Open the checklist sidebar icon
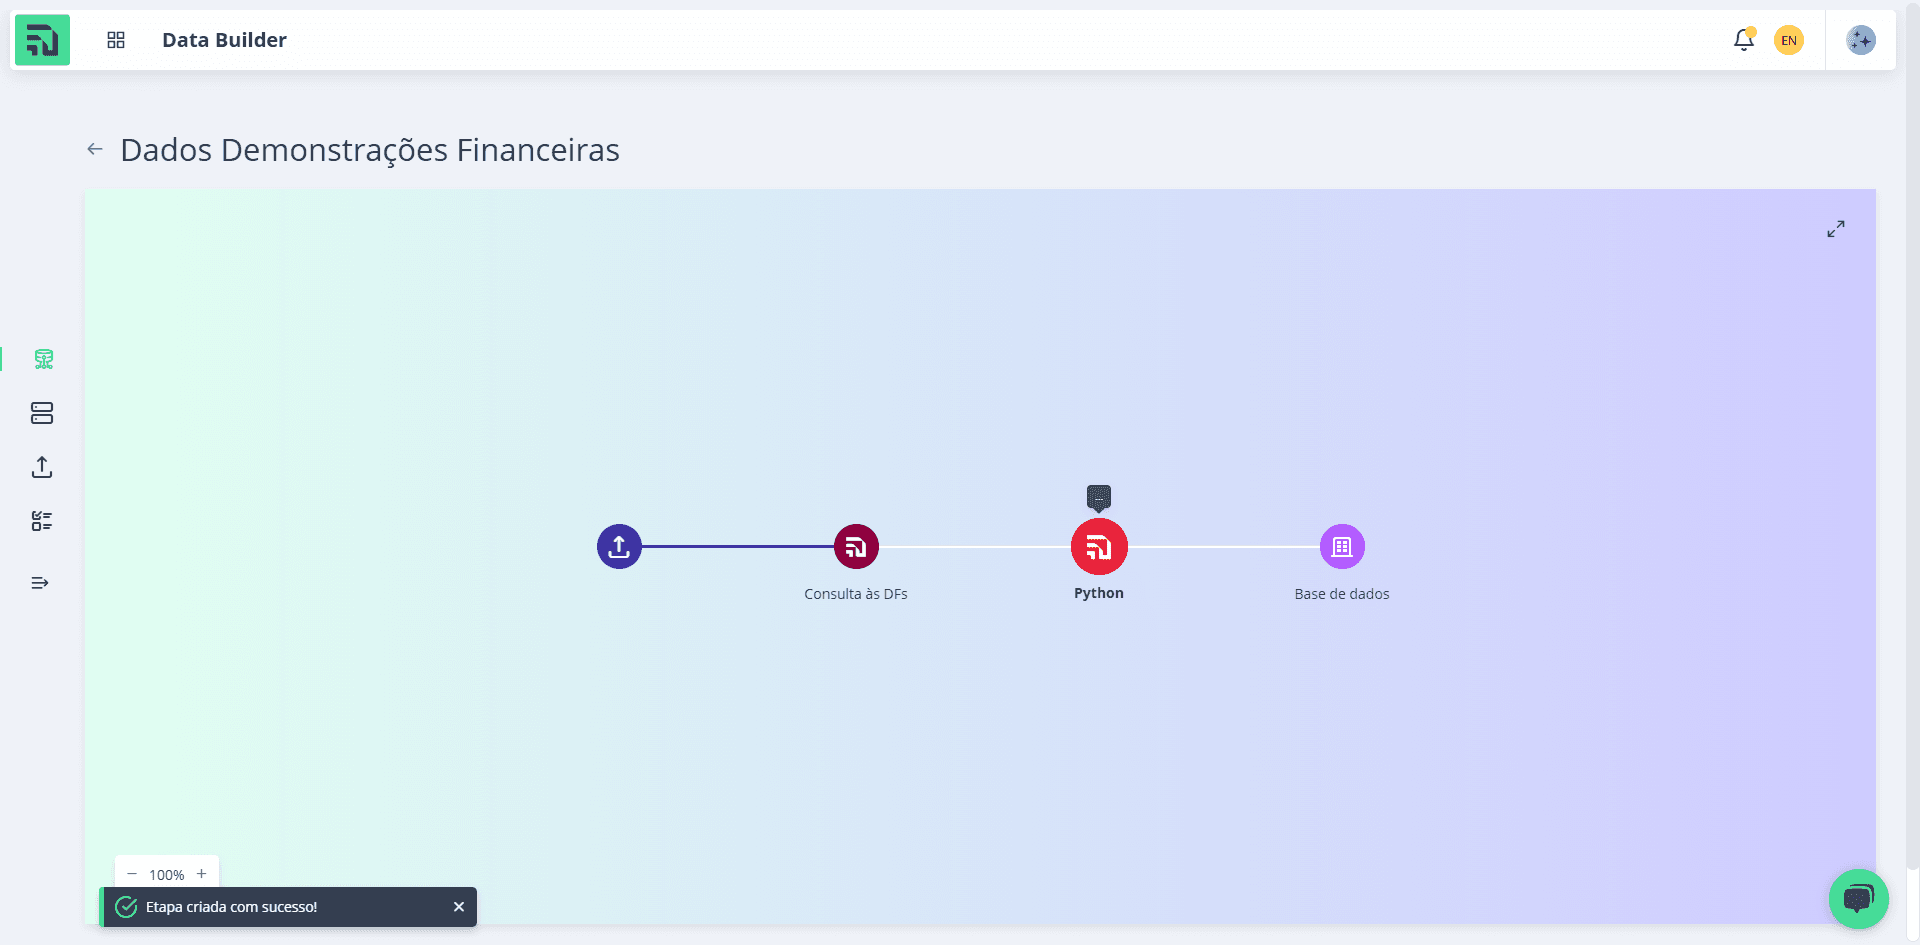Screen dimensions: 1920x945 (x=42, y=521)
